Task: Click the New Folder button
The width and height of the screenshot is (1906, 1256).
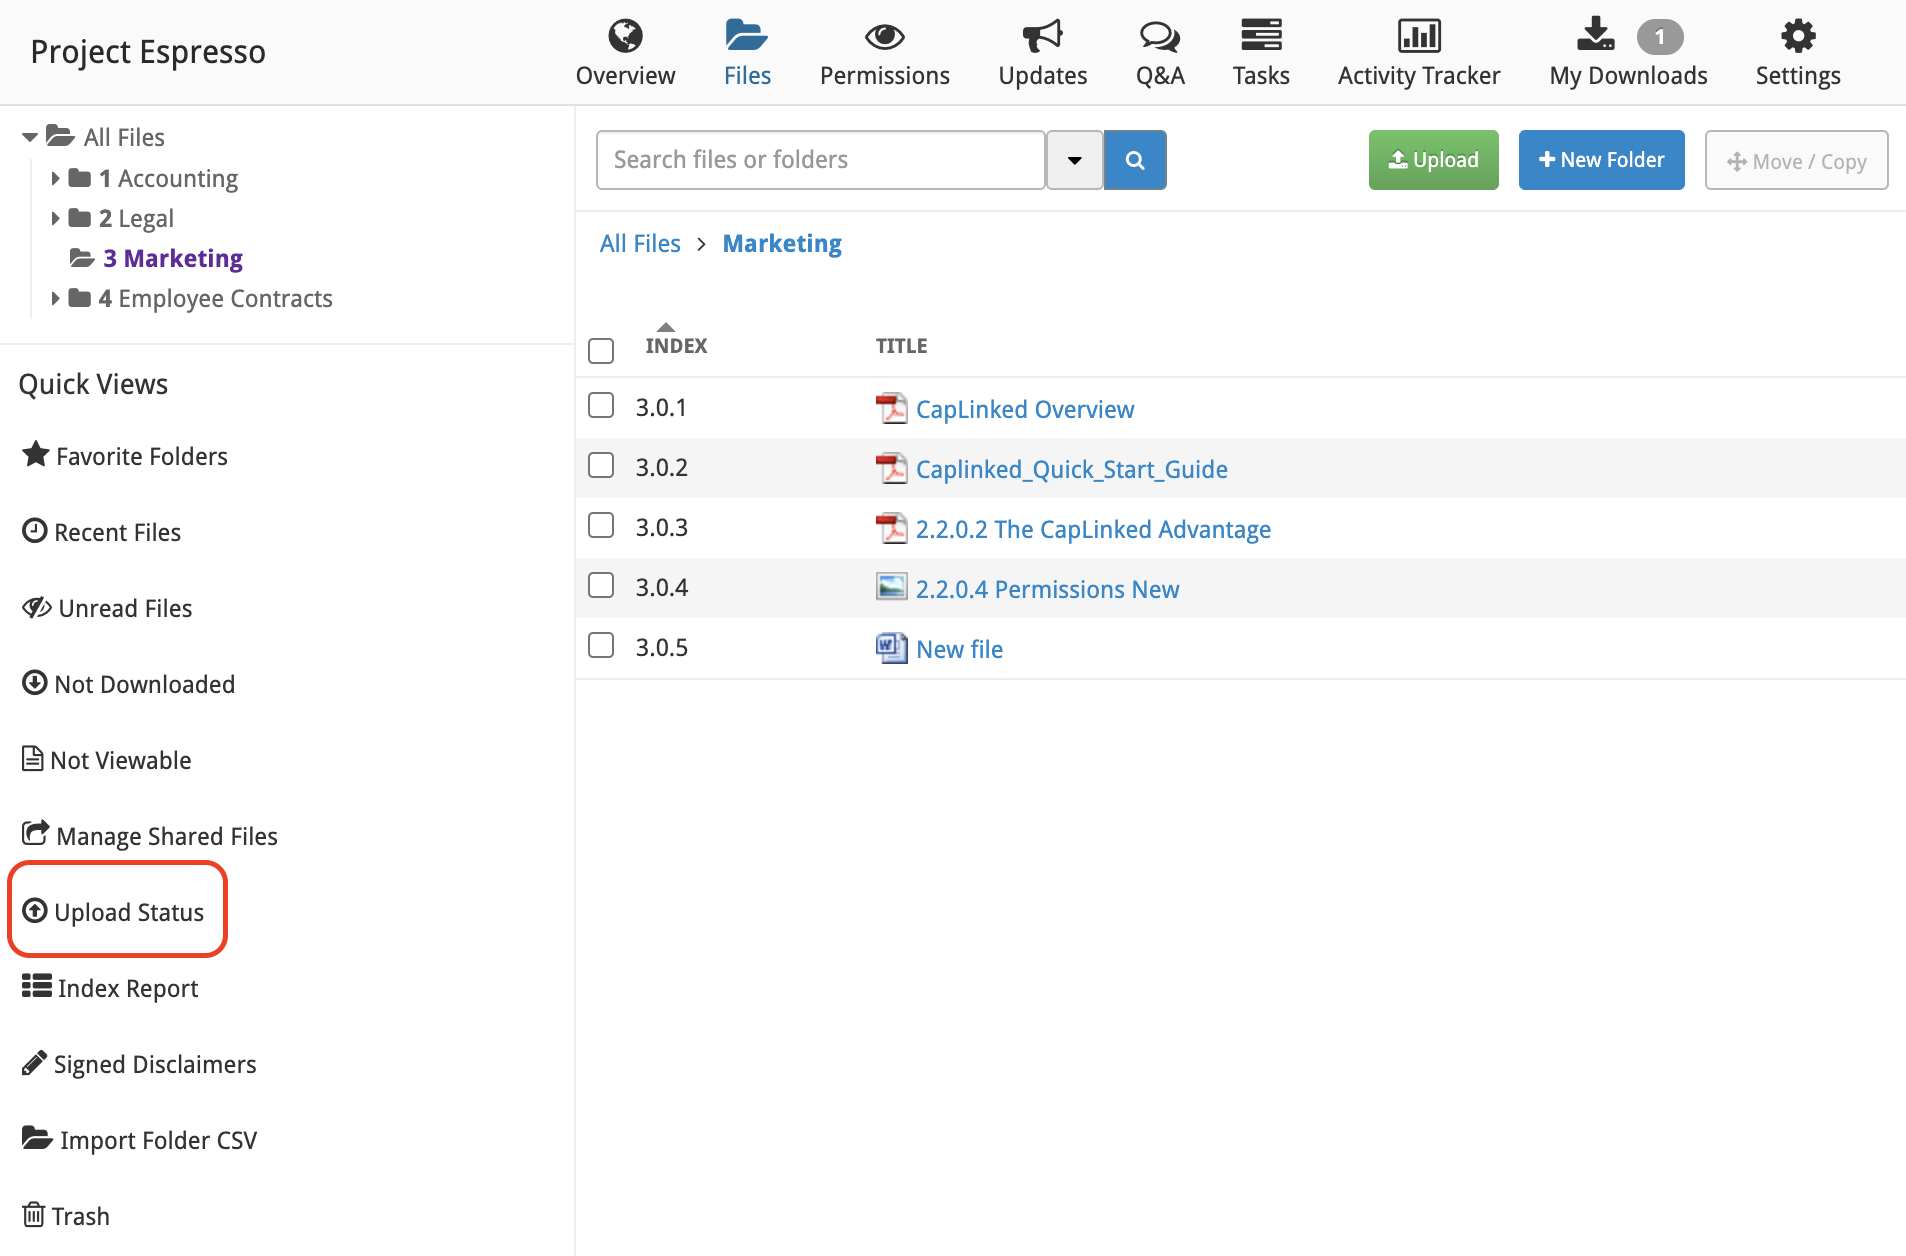Action: 1601,160
